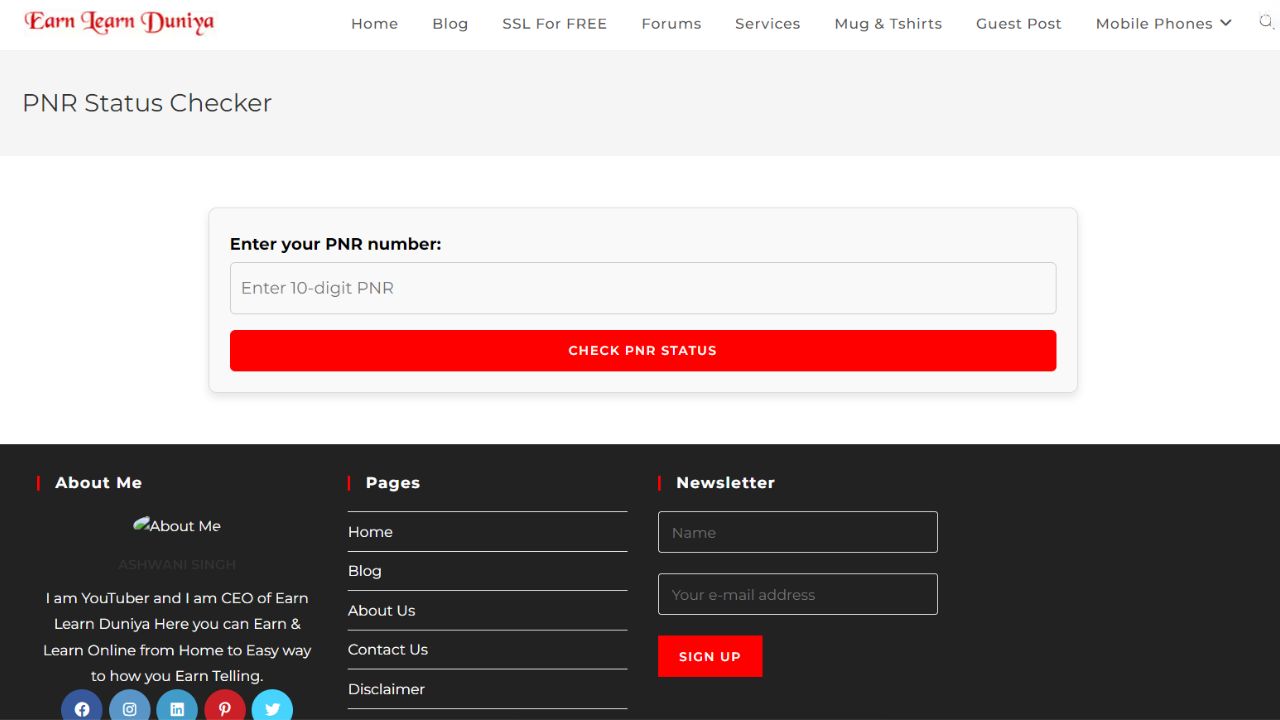The width and height of the screenshot is (1280, 720).
Task: Click the About Me footer heading
Action: [98, 483]
